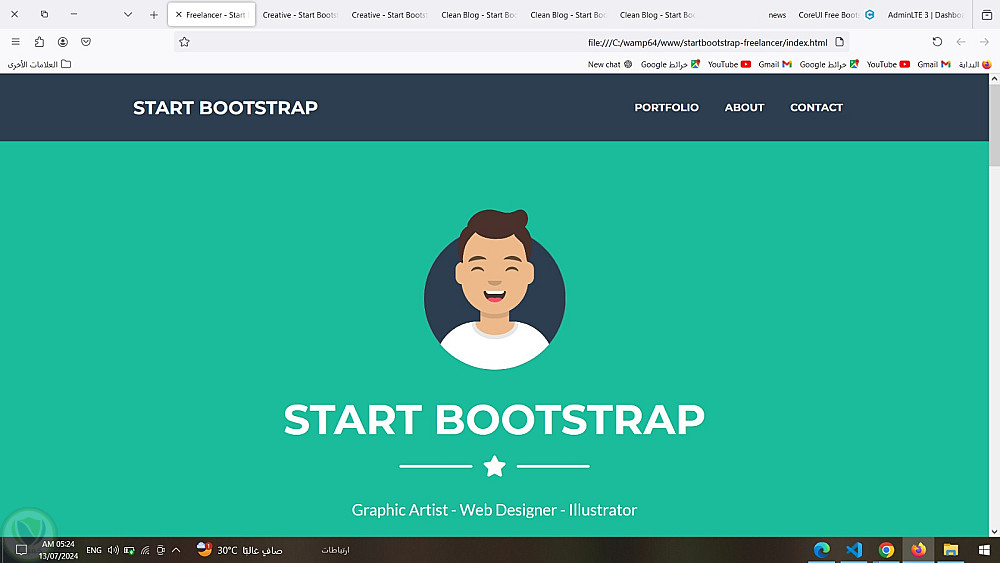Click the scrollbar down arrow
The image size is (1000, 563).
click(994, 531)
